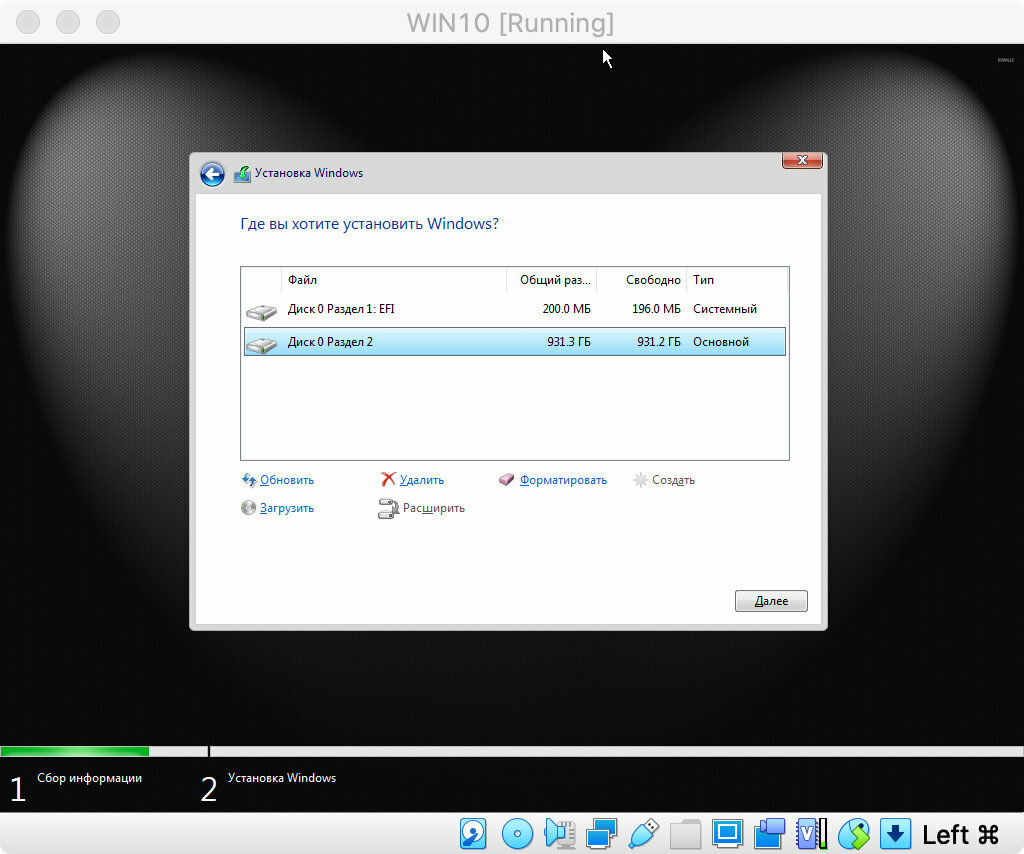This screenshot has width=1024, height=854.
Task: Open VirtualBox network adapters icon
Action: click(x=601, y=834)
